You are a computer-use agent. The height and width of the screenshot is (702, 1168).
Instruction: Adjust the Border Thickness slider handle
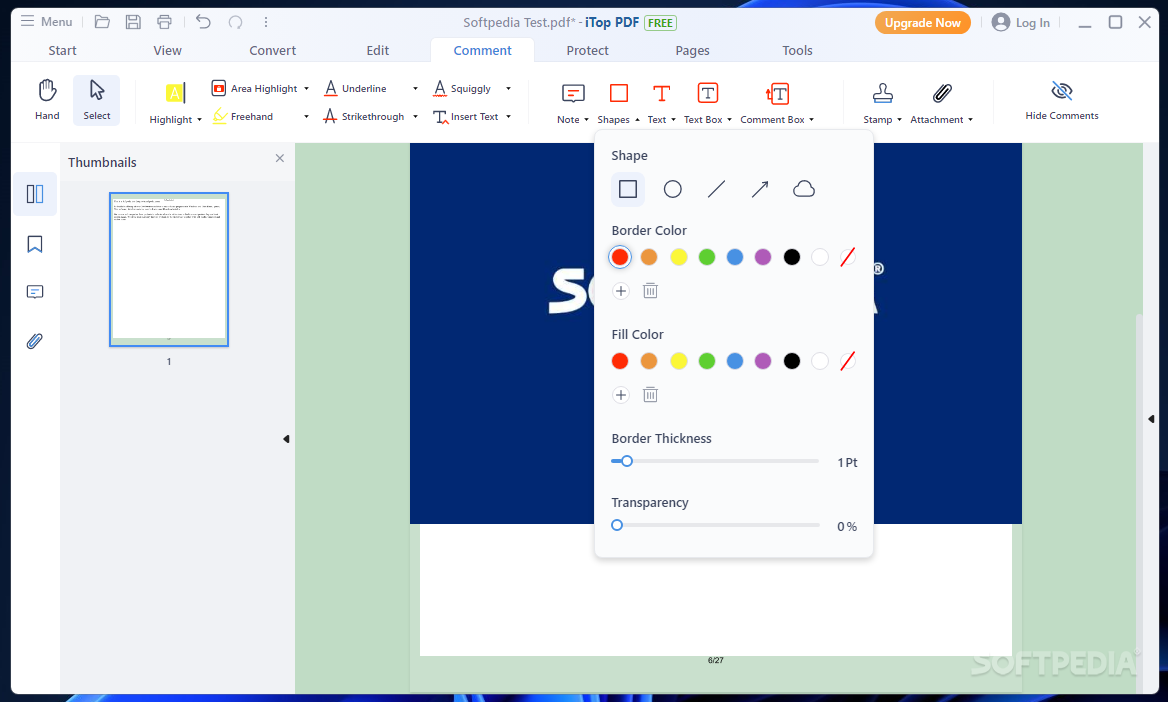pos(627,461)
